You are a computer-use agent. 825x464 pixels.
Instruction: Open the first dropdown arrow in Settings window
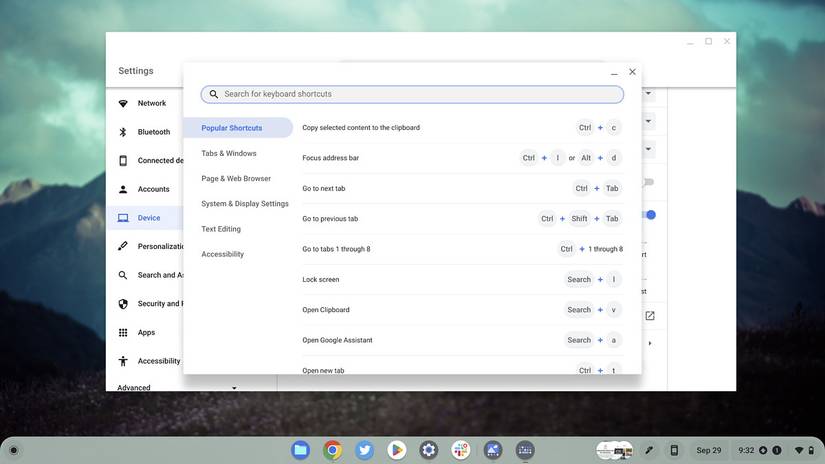pos(648,93)
